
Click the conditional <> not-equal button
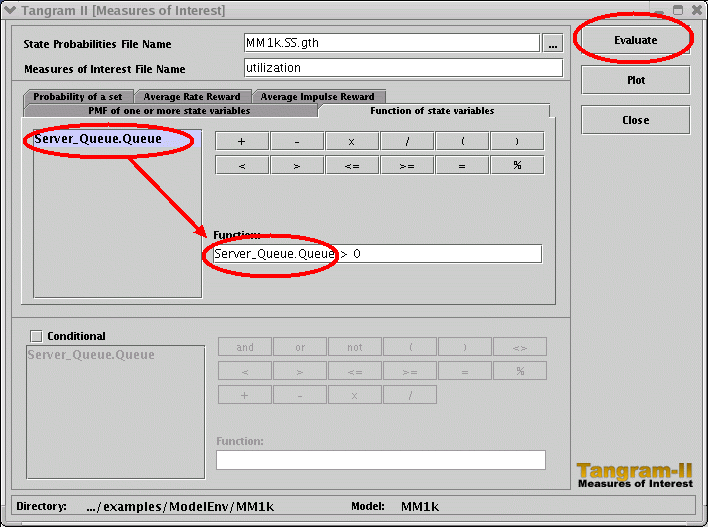520,347
